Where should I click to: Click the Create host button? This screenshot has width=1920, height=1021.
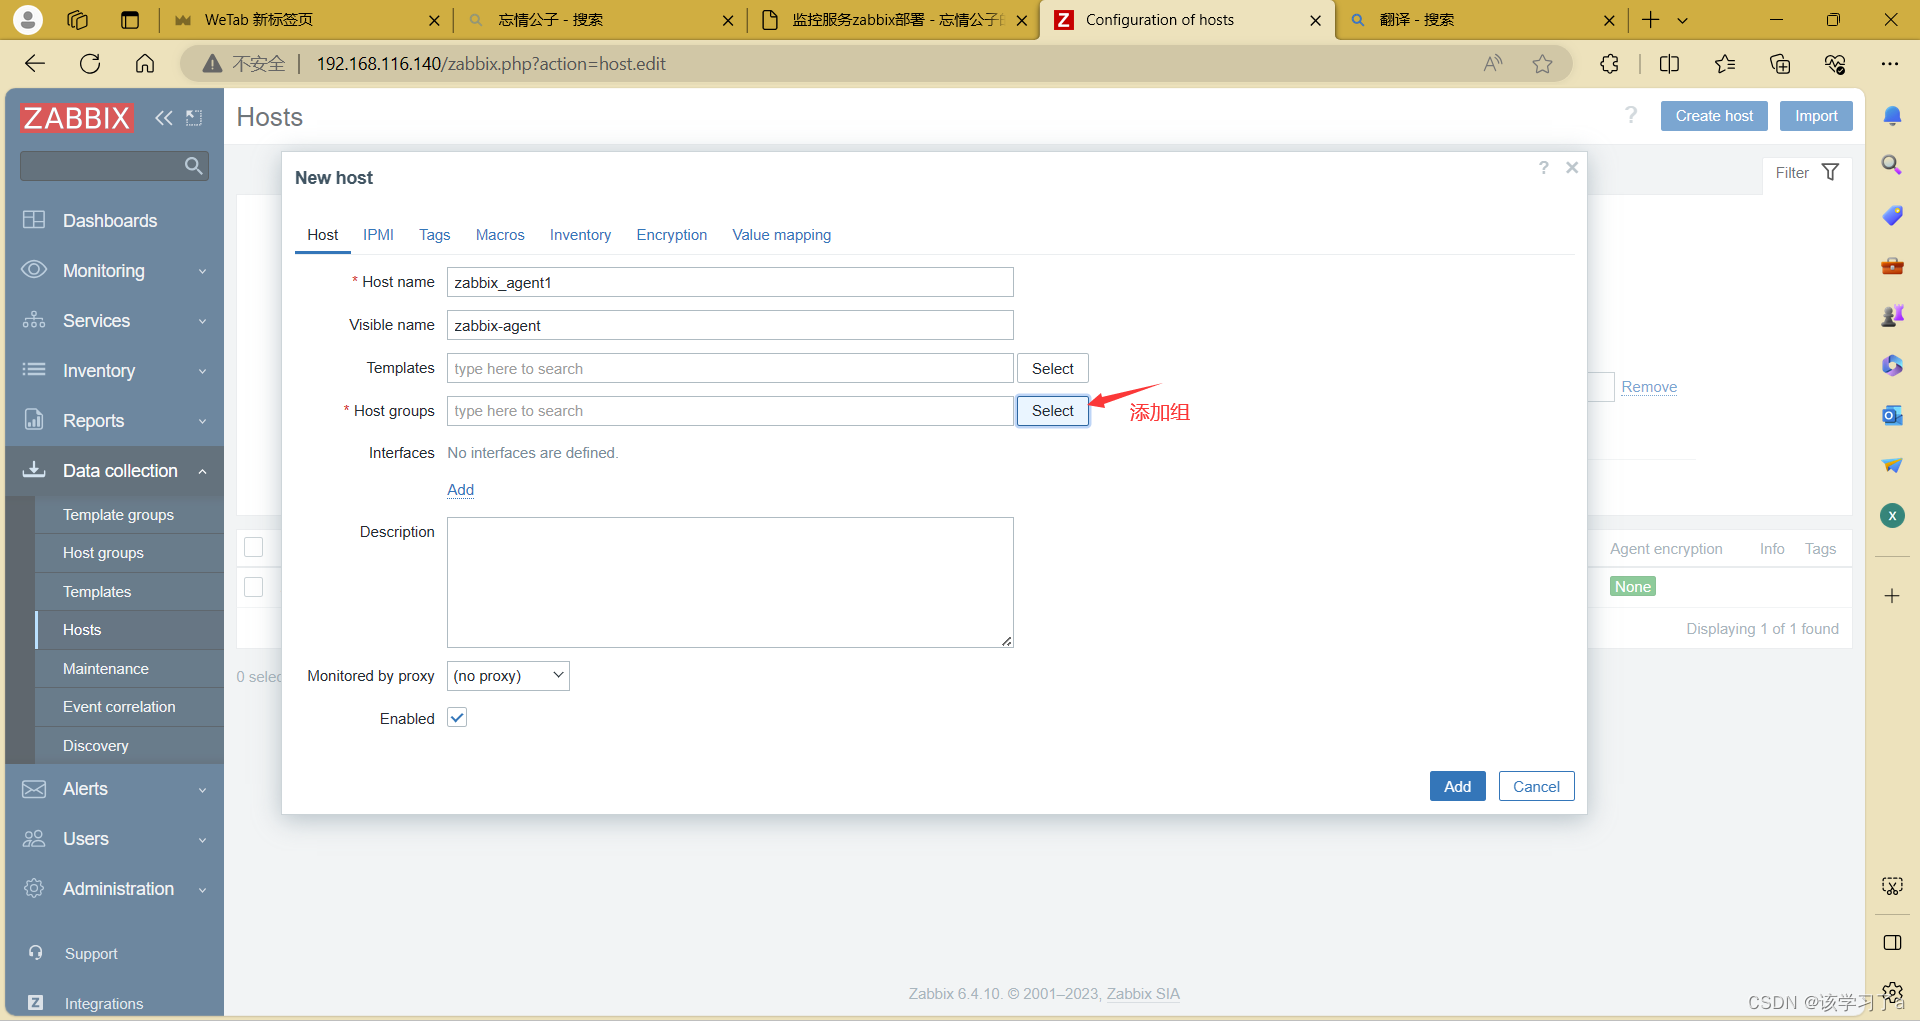click(1714, 116)
